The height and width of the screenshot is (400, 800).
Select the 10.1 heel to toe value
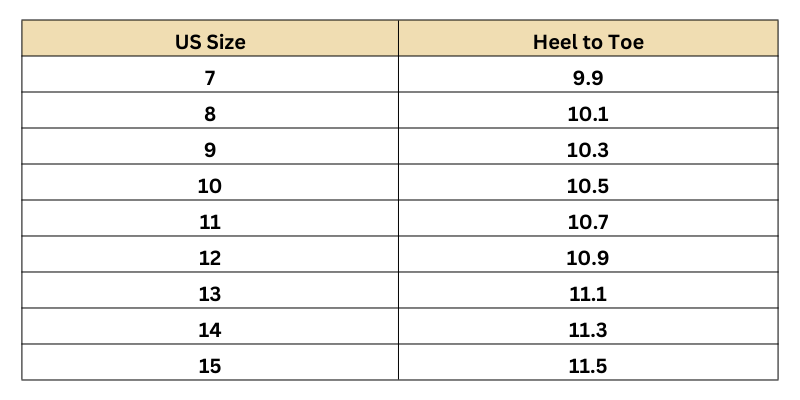click(x=588, y=114)
